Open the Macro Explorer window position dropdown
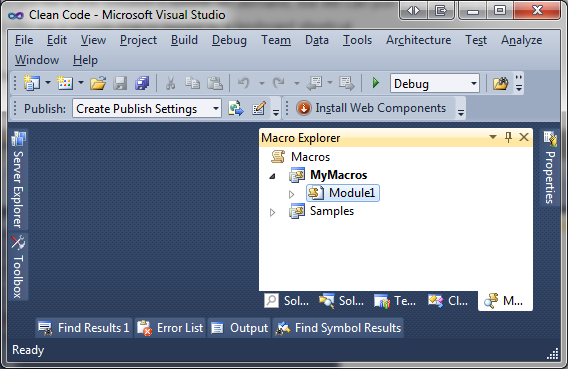 coord(493,137)
